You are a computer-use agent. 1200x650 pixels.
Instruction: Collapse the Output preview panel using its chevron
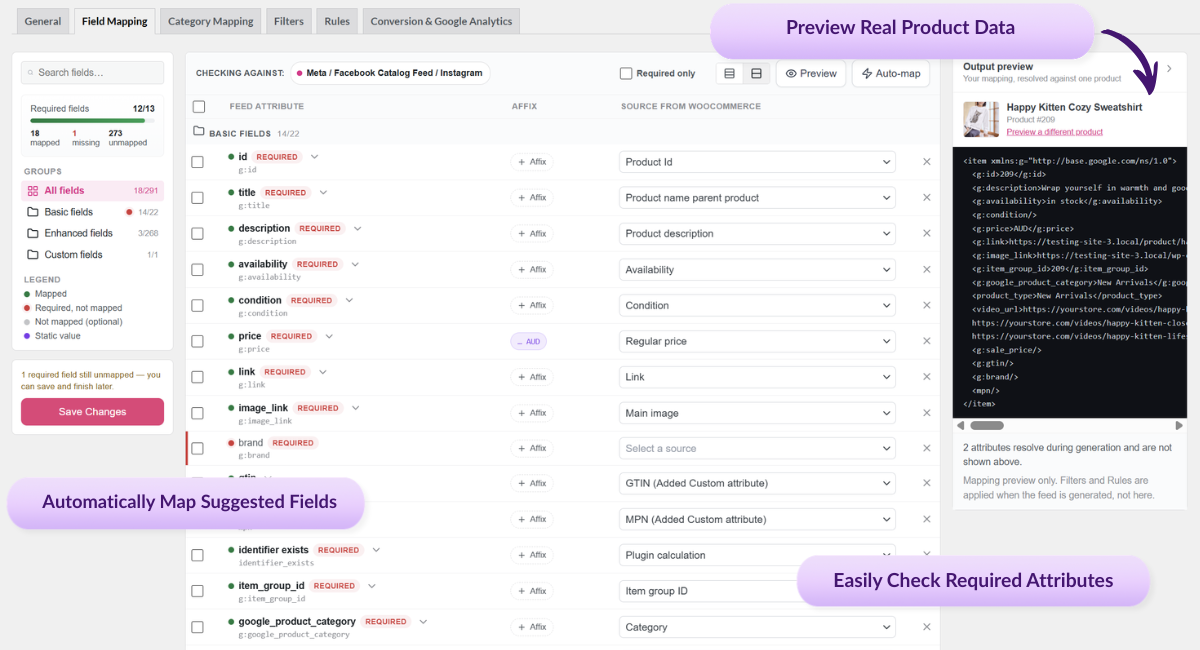tap(1170, 69)
